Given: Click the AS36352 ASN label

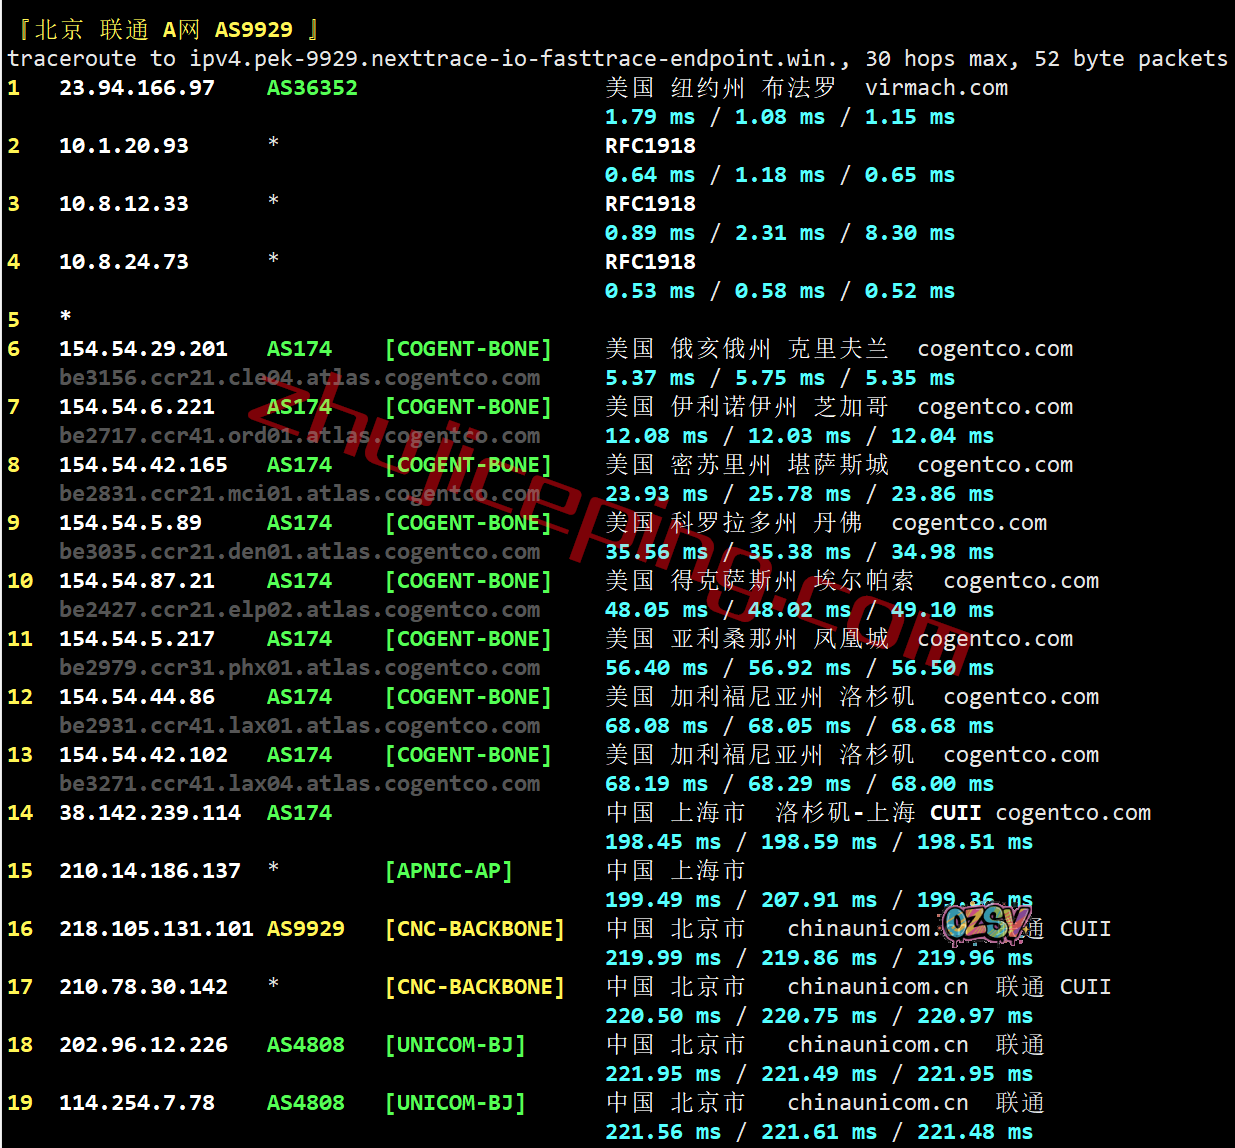Looking at the screenshot, I should pos(312,88).
